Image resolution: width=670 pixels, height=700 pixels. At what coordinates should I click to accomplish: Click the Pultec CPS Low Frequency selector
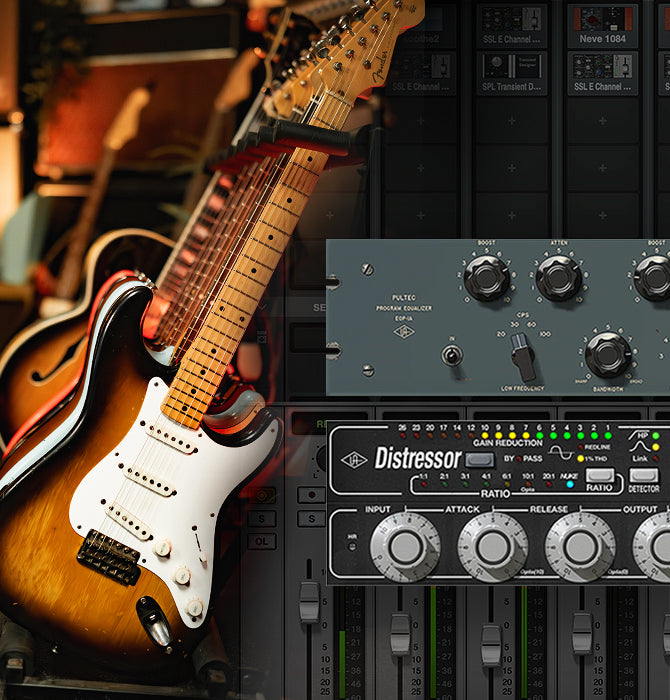(x=522, y=354)
